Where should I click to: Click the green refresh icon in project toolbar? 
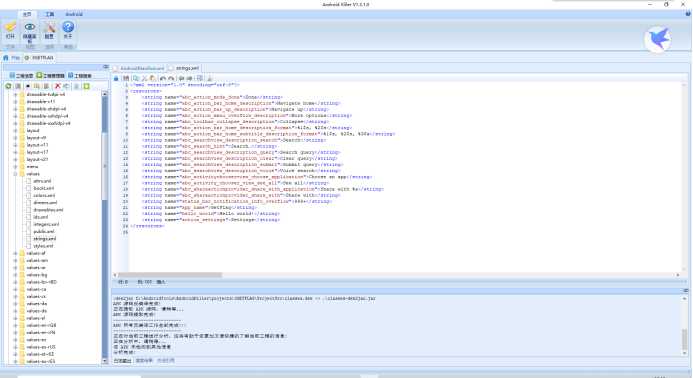coord(8,86)
